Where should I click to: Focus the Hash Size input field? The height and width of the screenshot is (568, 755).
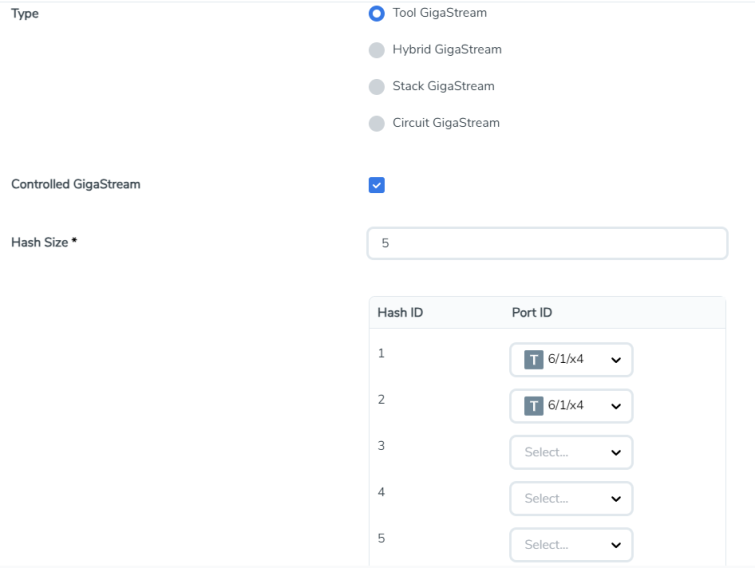pyautogui.click(x=547, y=244)
